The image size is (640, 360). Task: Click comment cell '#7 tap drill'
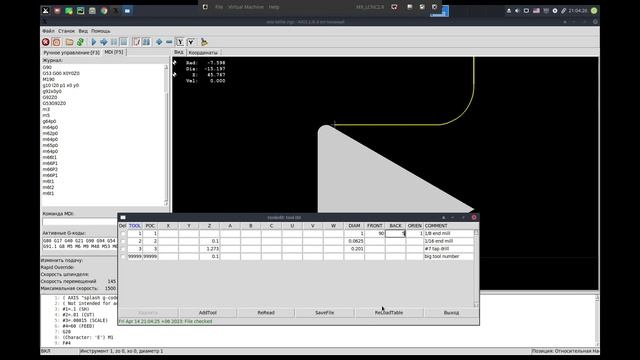pos(449,249)
